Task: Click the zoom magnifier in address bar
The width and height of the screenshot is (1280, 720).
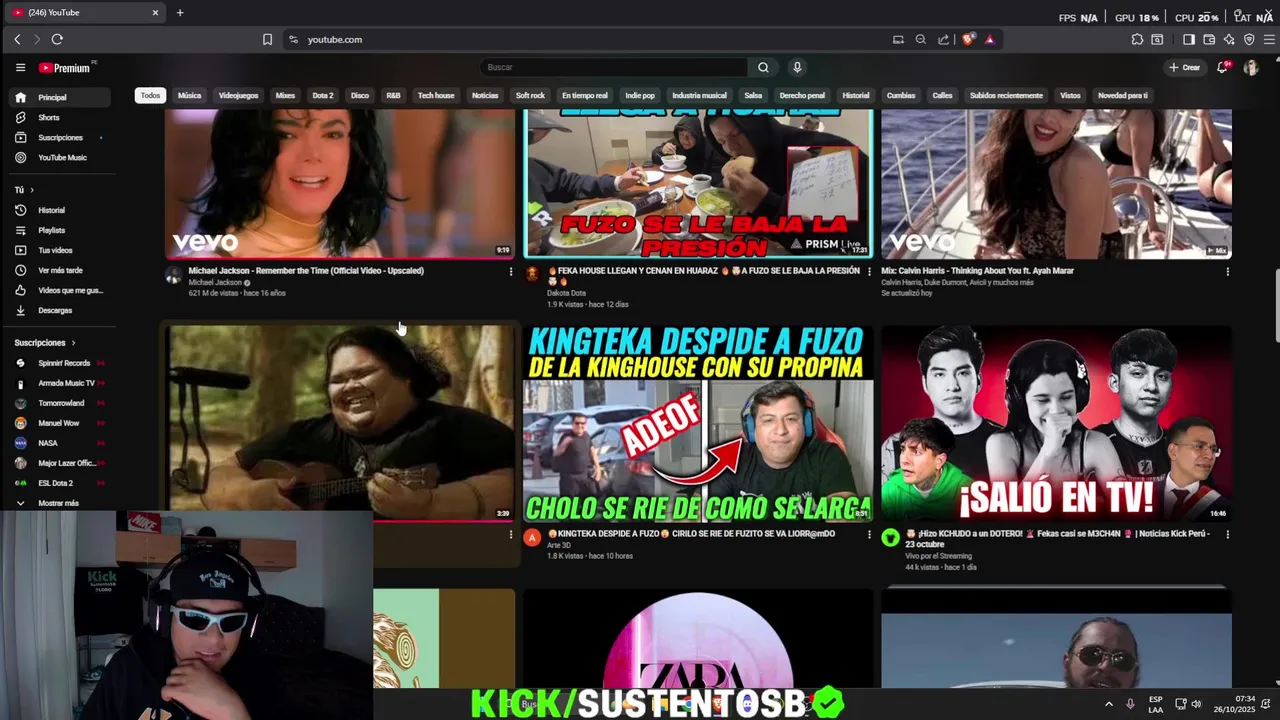Action: tap(921, 39)
